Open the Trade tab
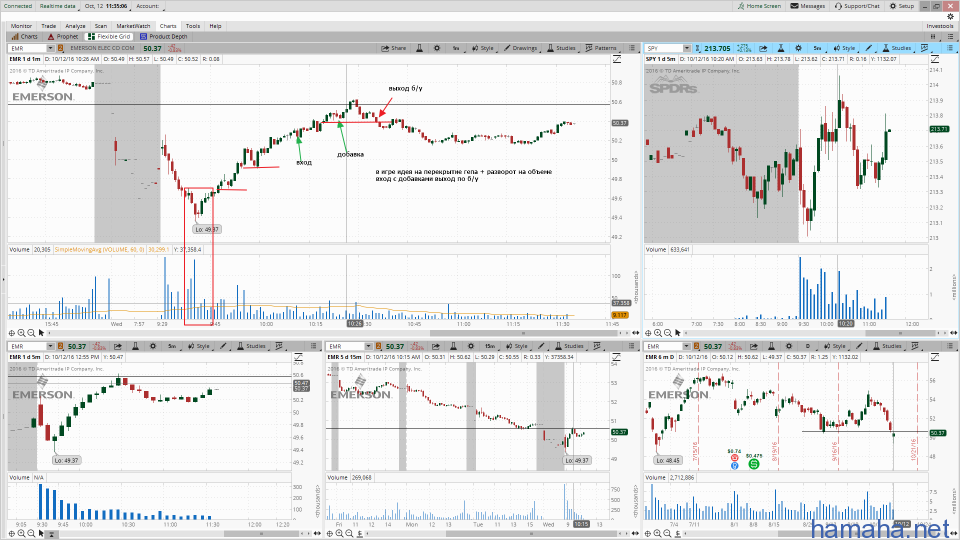 [x=48, y=26]
